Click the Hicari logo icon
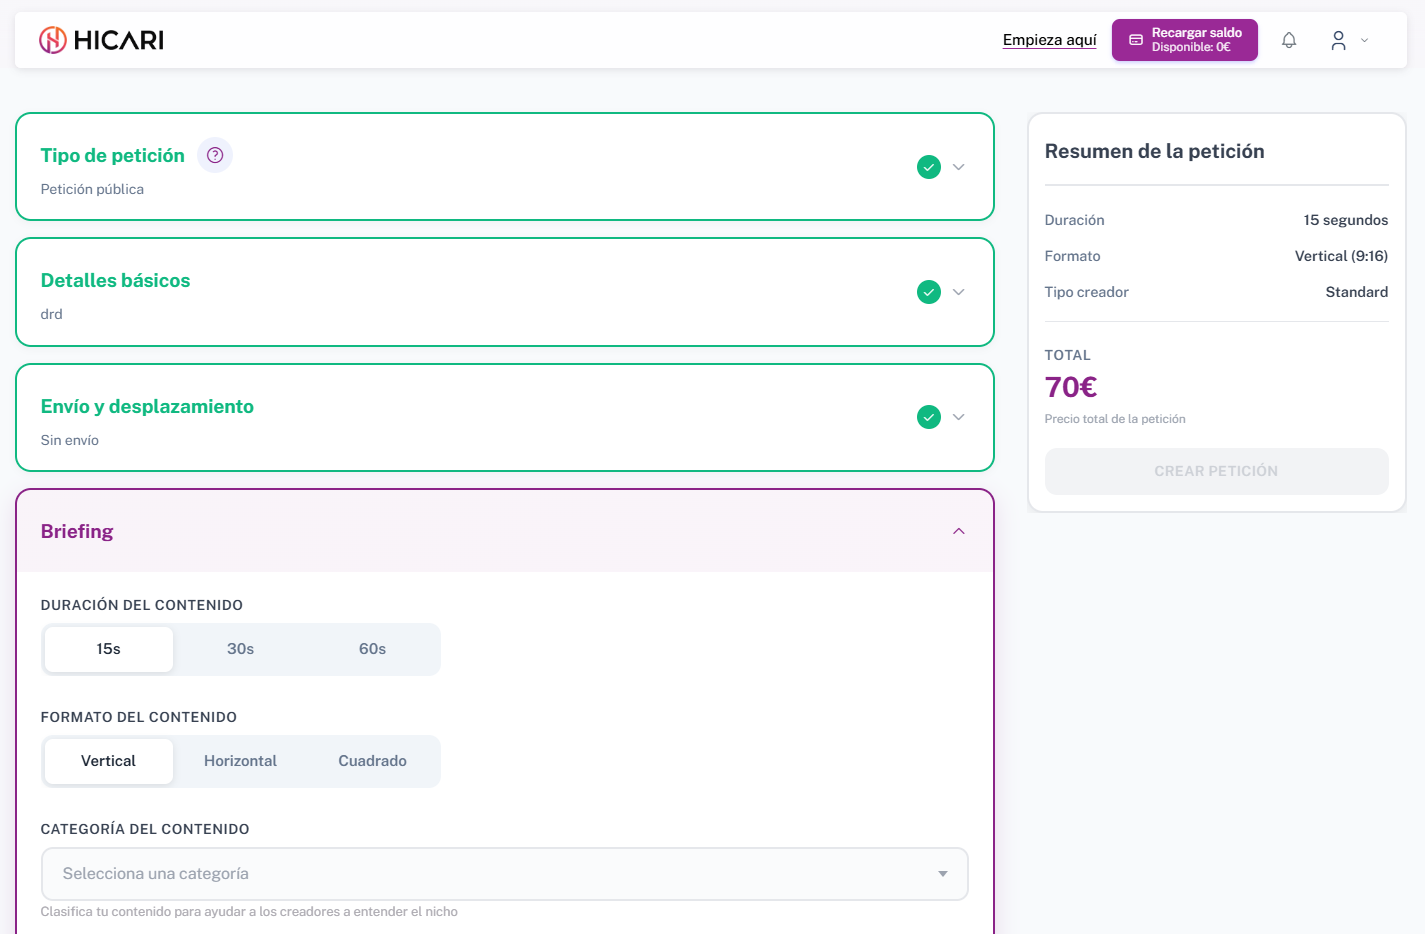This screenshot has height=934, width=1425. pyautogui.click(x=53, y=40)
